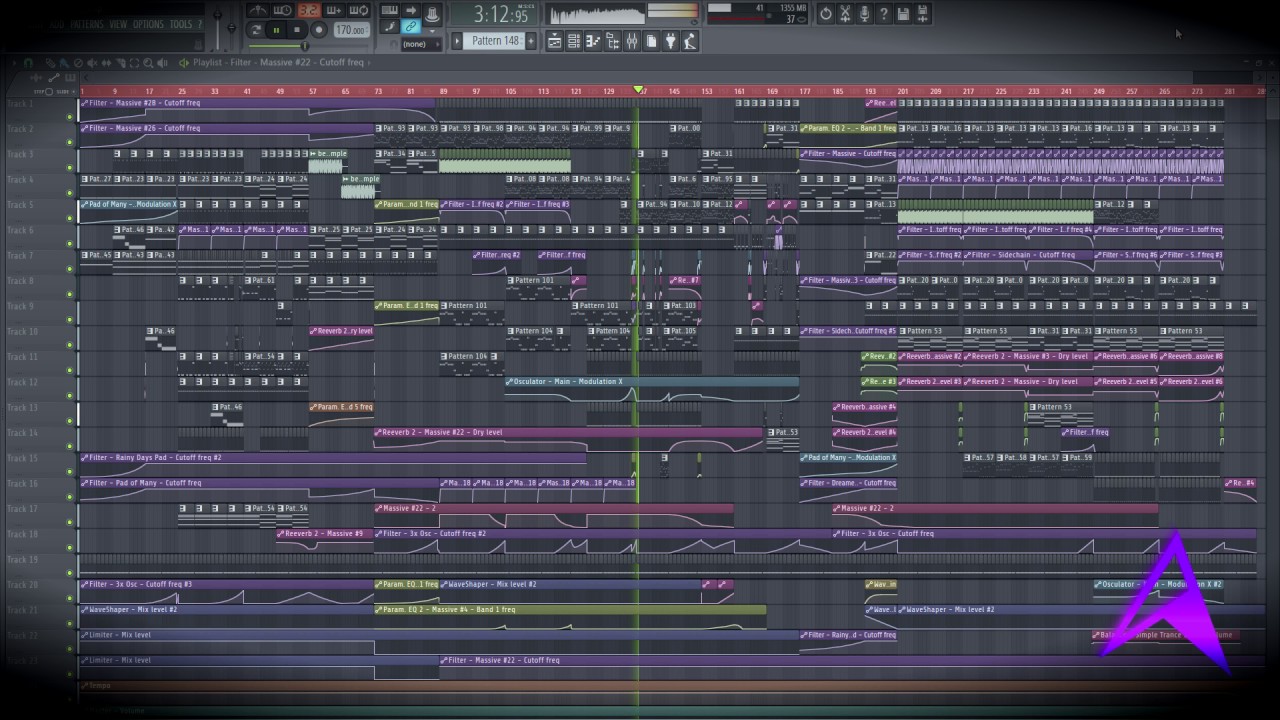The width and height of the screenshot is (1280, 720).
Task: Pause playback
Action: point(276,30)
